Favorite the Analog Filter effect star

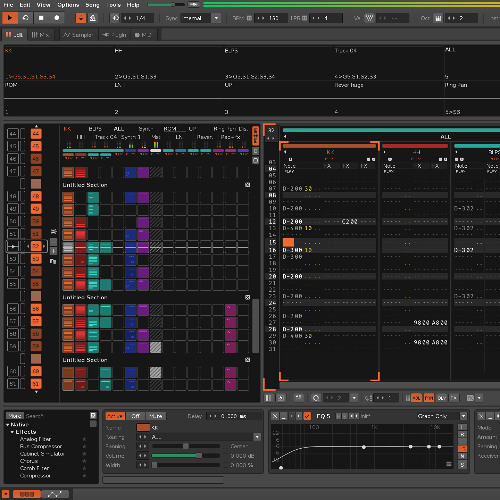(x=84, y=439)
